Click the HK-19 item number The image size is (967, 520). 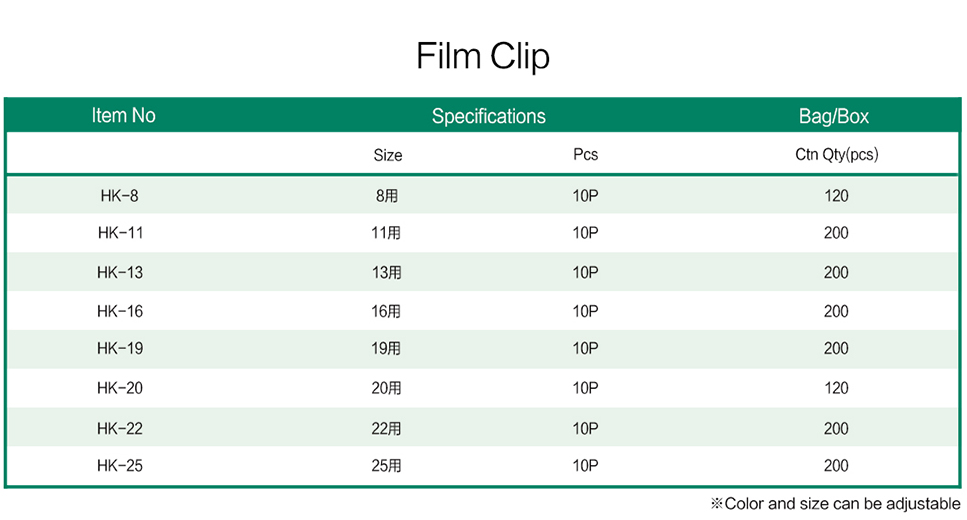[x=120, y=348]
